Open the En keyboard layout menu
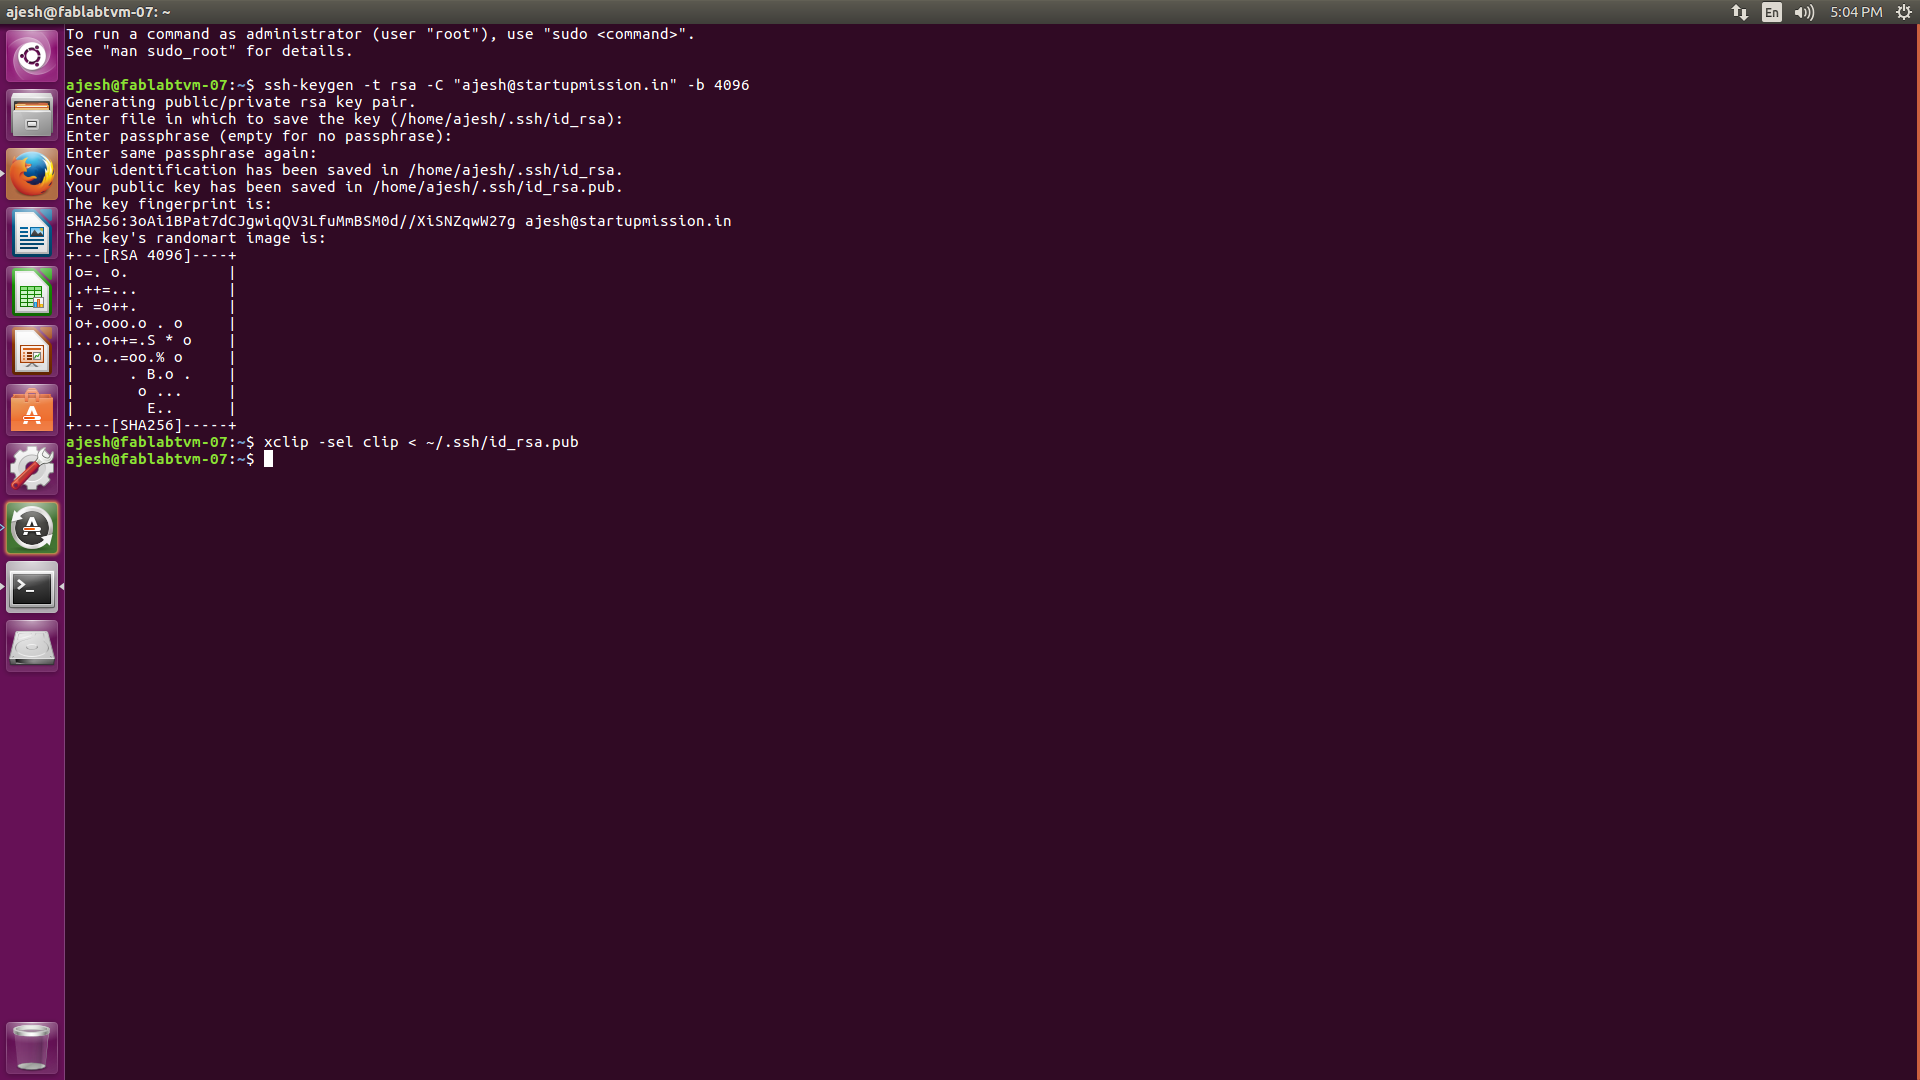 pos(1771,12)
